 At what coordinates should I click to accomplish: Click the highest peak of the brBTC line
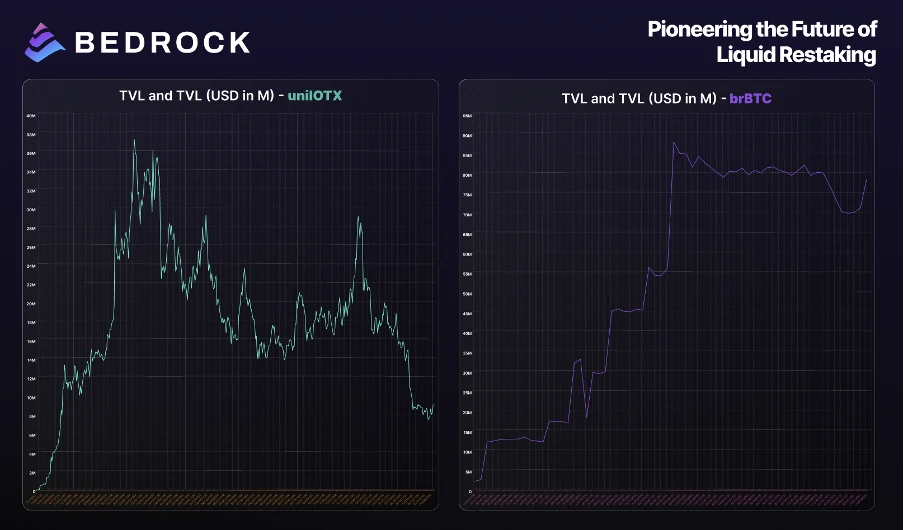pos(674,143)
